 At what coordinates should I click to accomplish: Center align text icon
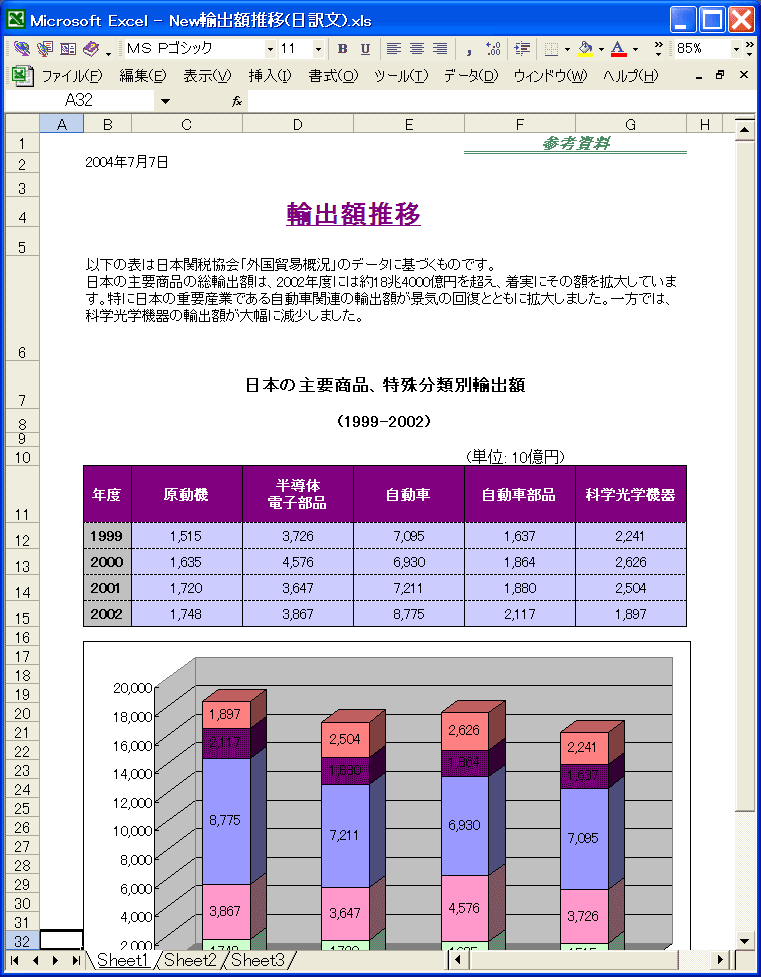click(x=417, y=49)
